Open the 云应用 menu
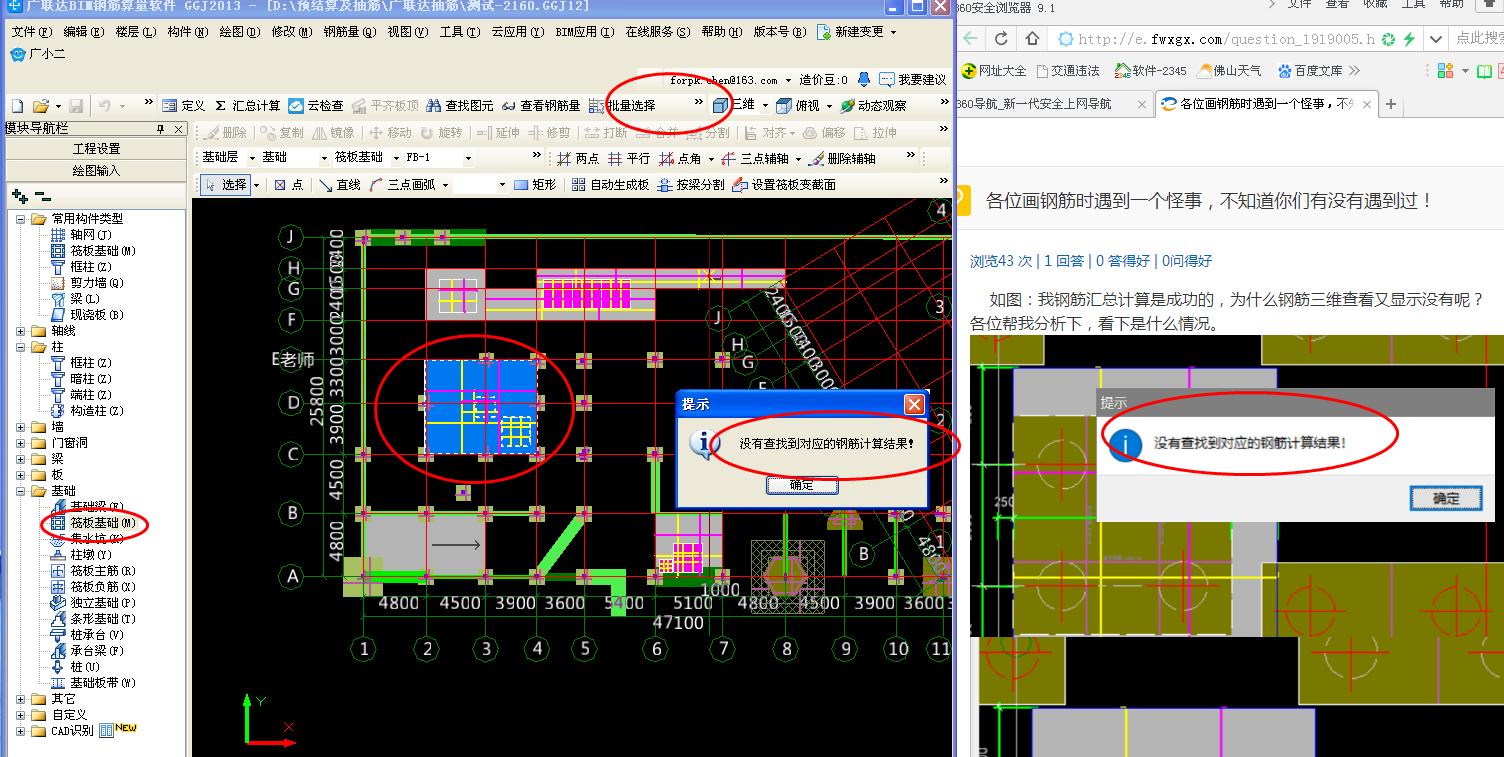The width and height of the screenshot is (1504, 757). point(517,32)
